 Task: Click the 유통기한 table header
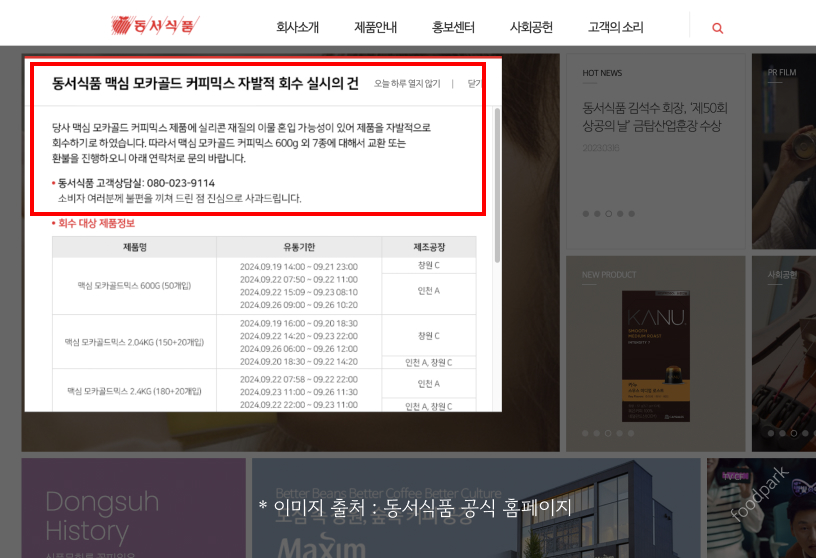coord(299,247)
